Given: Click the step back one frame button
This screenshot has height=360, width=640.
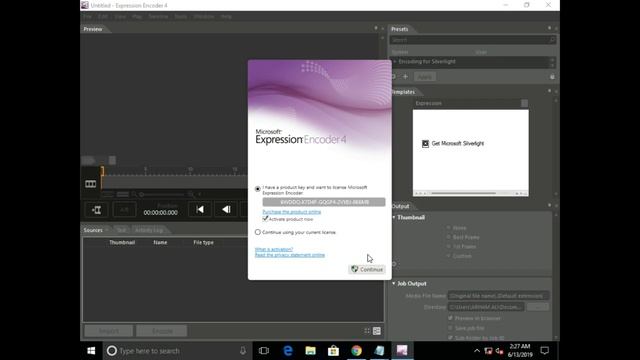Looking at the screenshot, I should [226, 209].
